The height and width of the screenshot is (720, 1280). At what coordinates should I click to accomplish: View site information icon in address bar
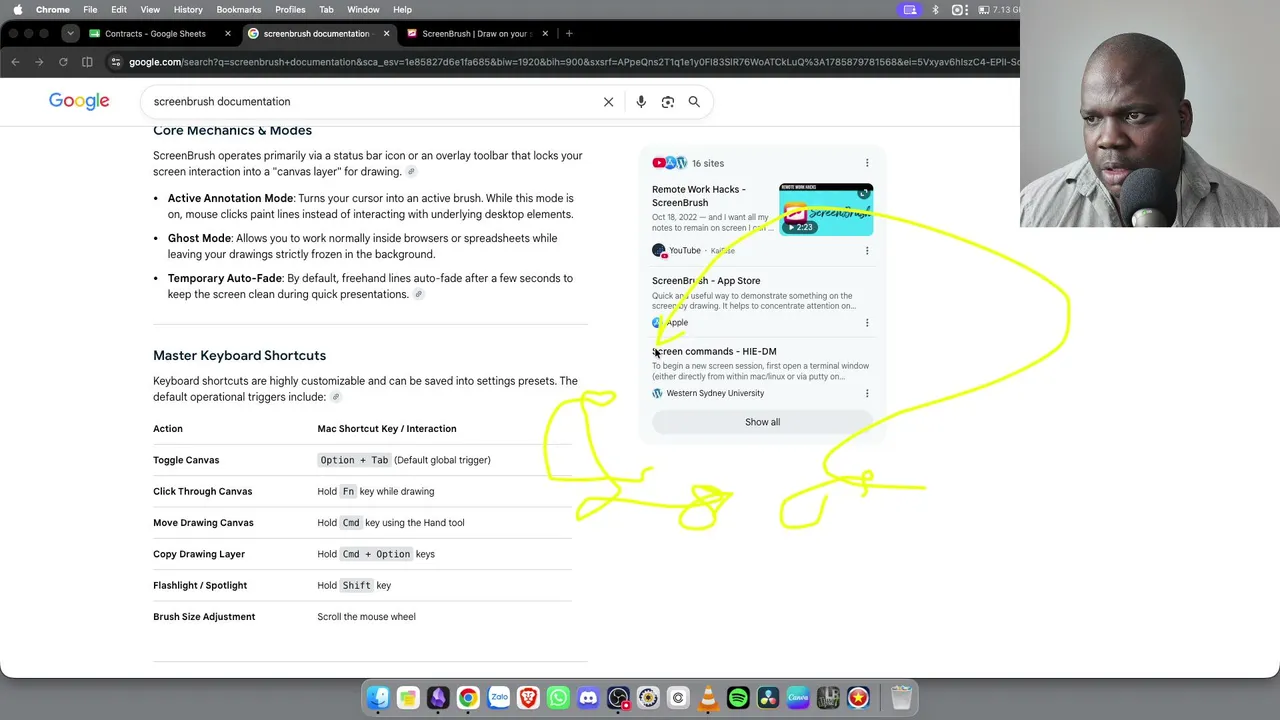116,62
